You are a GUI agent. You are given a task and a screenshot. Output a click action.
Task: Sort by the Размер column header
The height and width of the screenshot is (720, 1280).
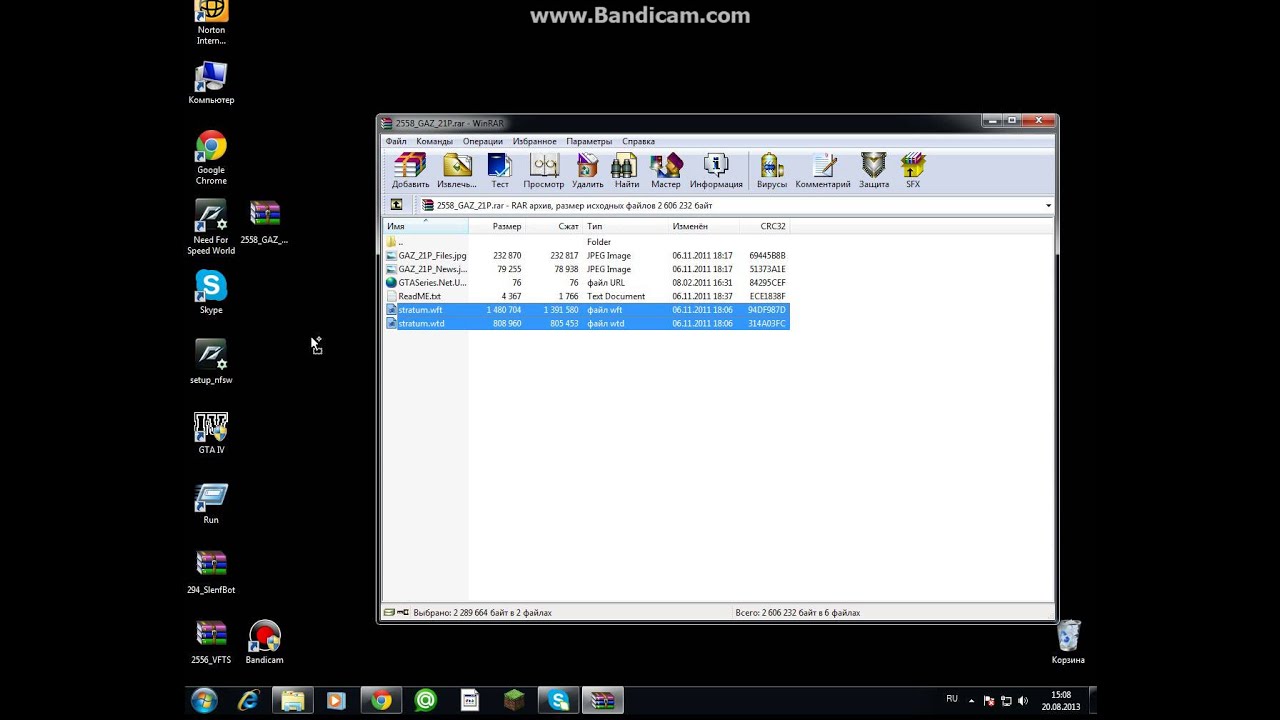(496, 227)
